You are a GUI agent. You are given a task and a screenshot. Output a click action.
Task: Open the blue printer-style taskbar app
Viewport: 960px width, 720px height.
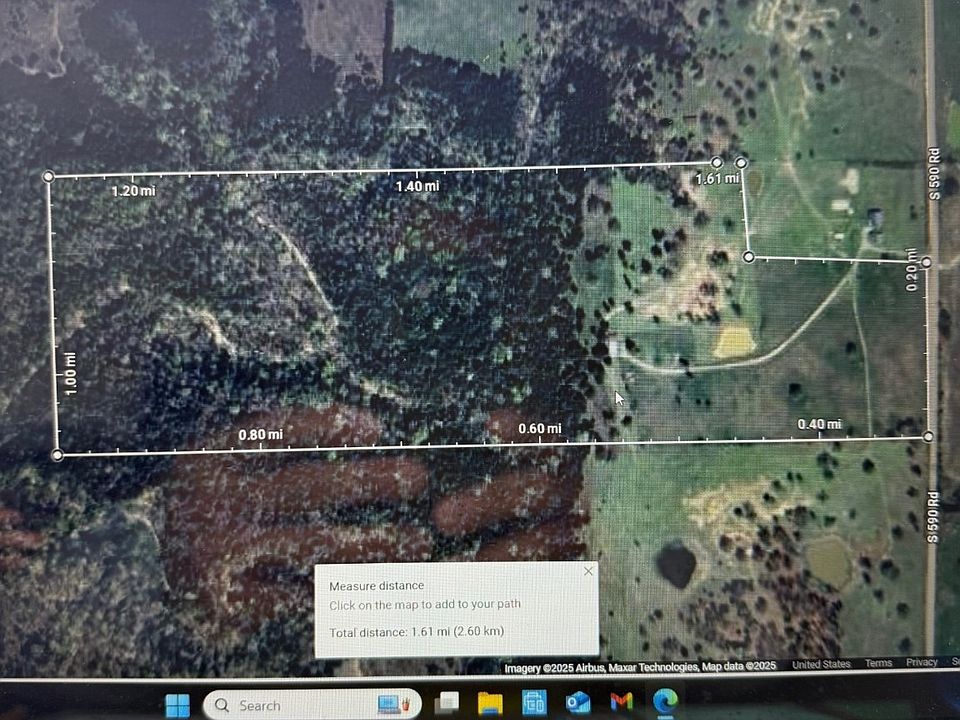pos(533,703)
